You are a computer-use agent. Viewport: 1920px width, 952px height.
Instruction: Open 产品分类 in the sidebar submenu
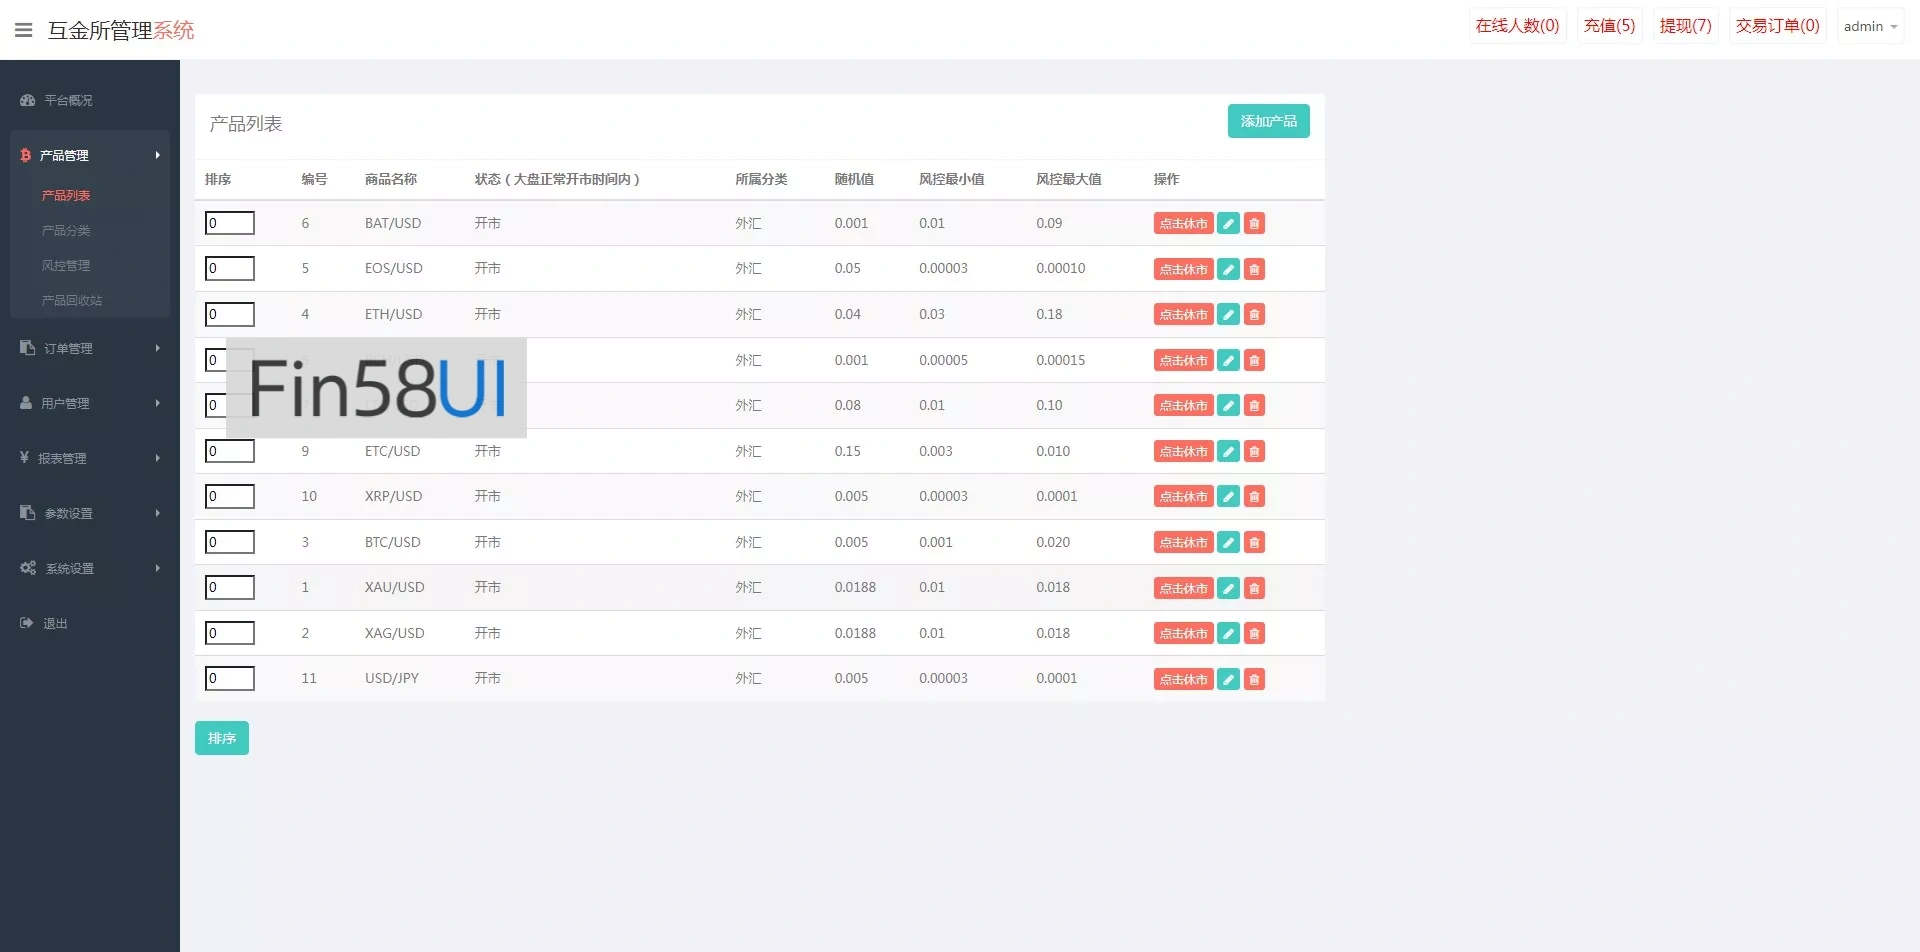(x=66, y=231)
